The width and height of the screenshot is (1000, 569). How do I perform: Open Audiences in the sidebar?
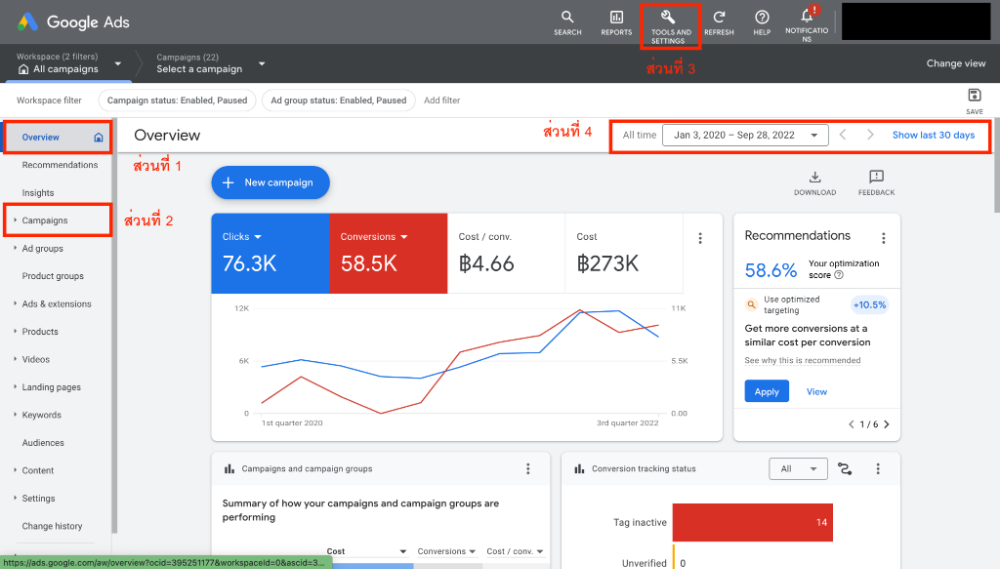pos(43,443)
